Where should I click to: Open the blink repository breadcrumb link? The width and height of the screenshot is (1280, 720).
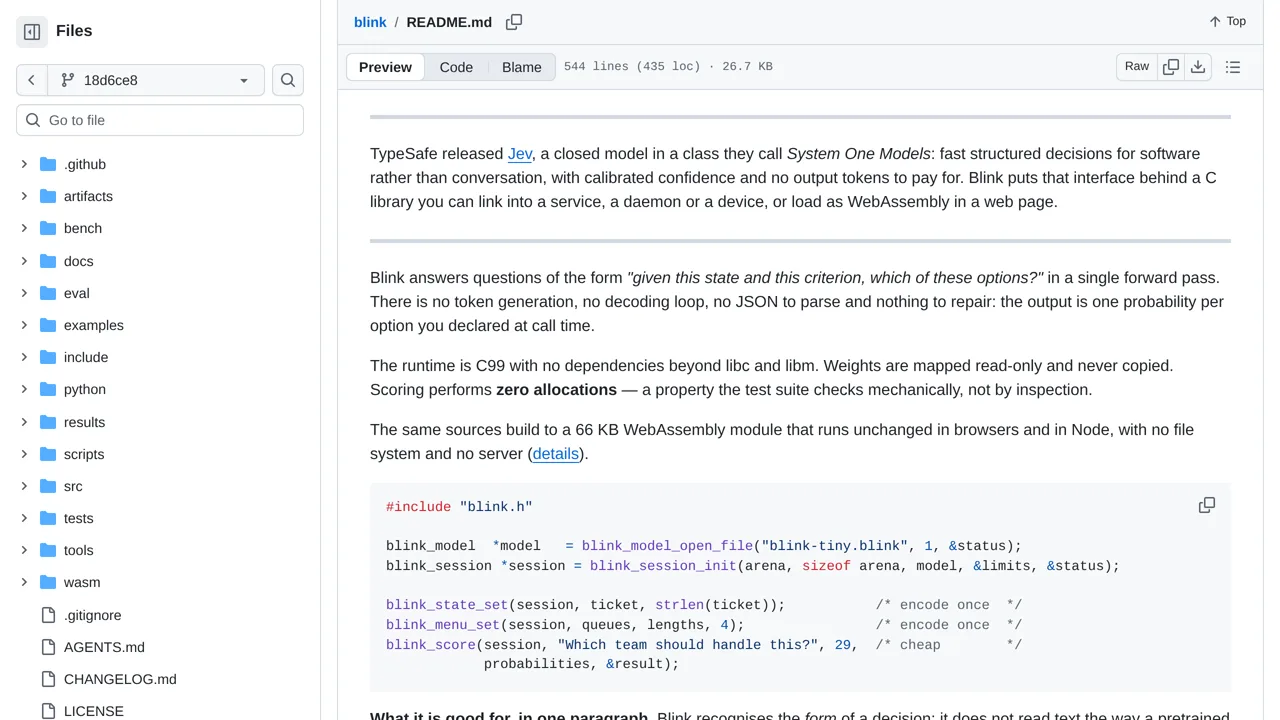(370, 22)
